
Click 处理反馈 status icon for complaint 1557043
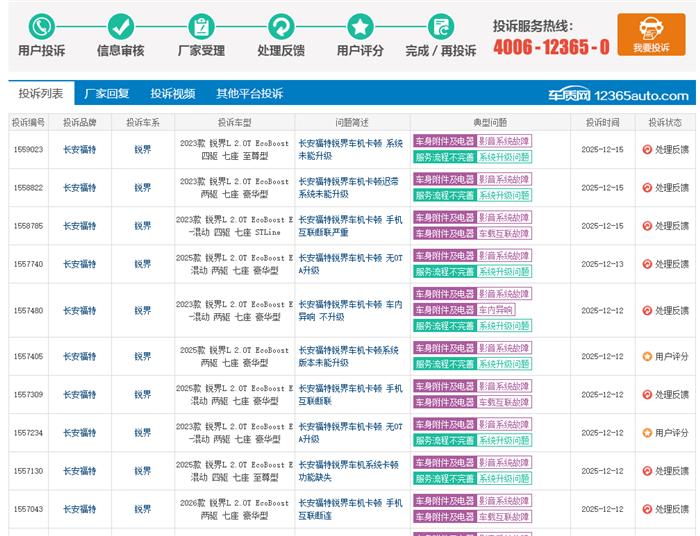pyautogui.click(x=647, y=509)
